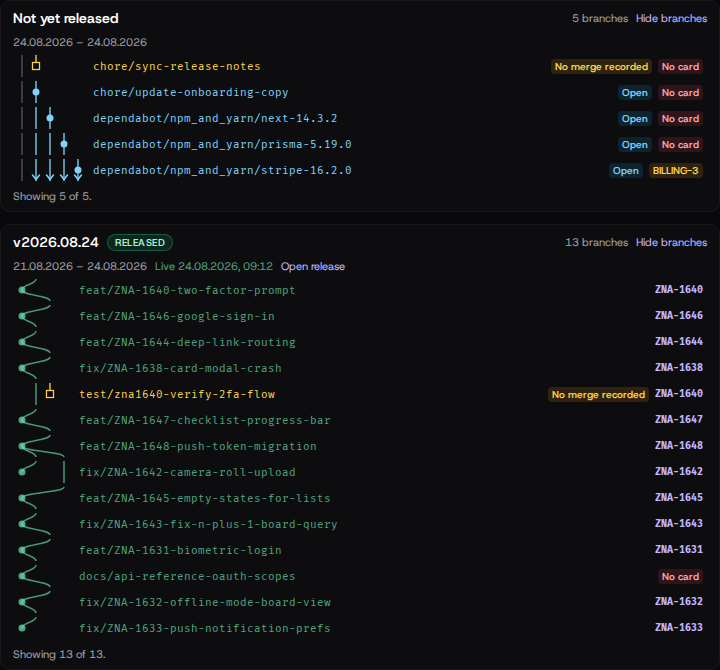Viewport: 720px width, 670px height.
Task: Open branch dependabot/npm_and_yarn/stripe-16.2.0
Action: [222, 170]
